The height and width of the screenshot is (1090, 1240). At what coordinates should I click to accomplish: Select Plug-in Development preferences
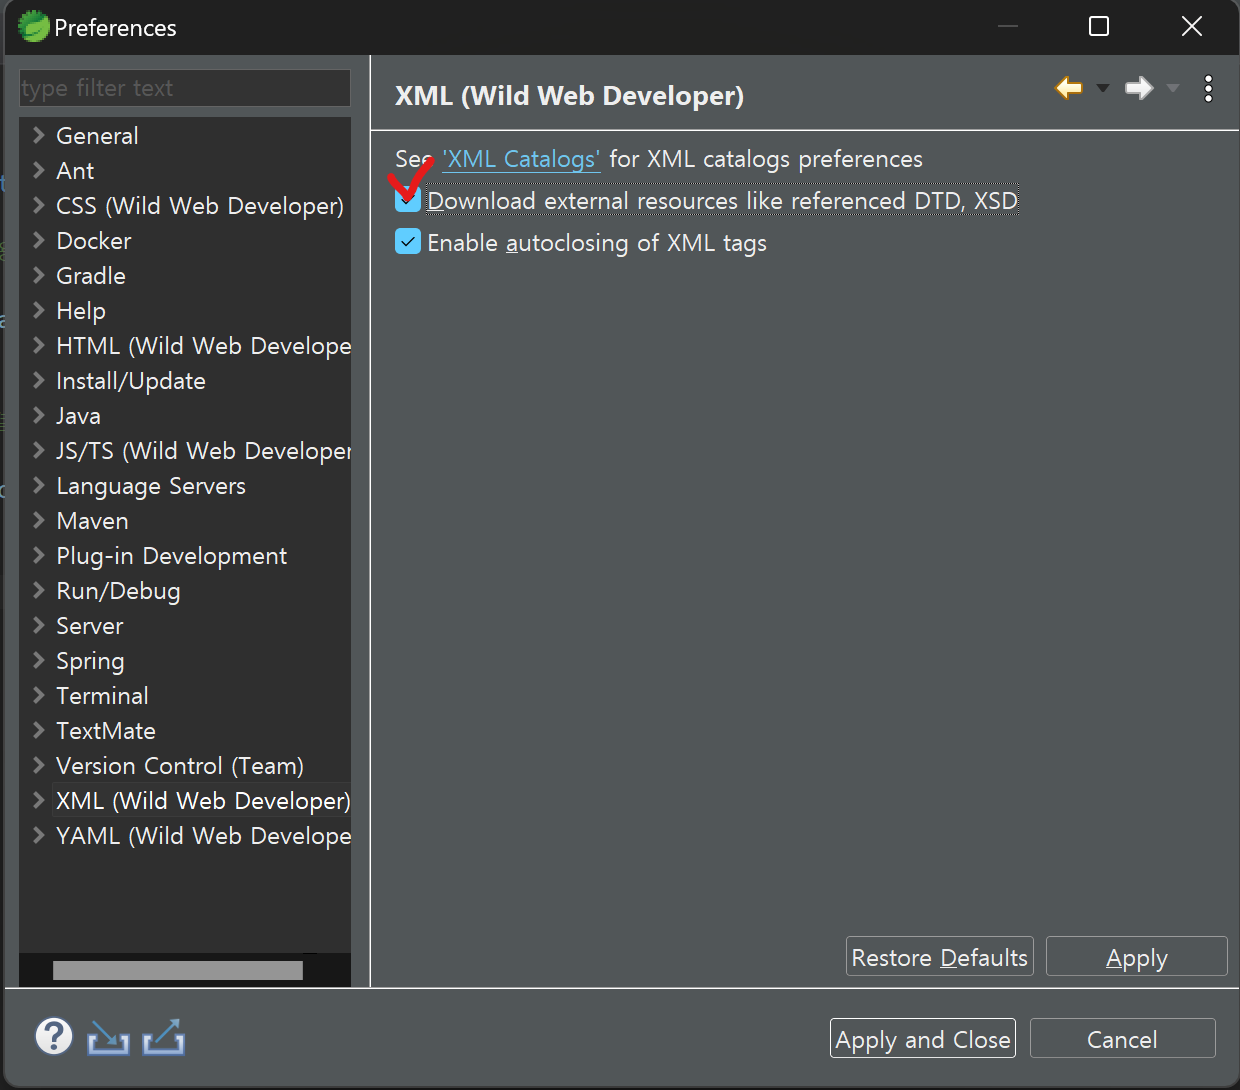pos(172,556)
